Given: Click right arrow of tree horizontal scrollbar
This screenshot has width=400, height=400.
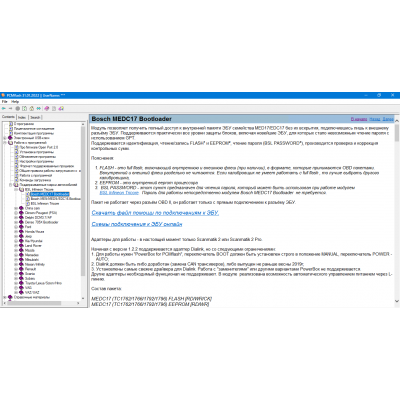Looking at the screenshot, I should [x=78, y=303].
